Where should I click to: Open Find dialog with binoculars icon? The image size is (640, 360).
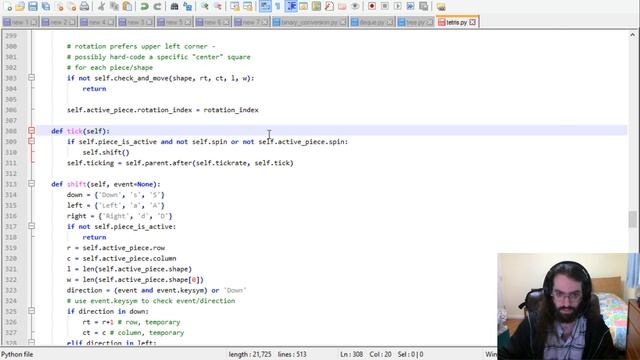tap(175, 6)
